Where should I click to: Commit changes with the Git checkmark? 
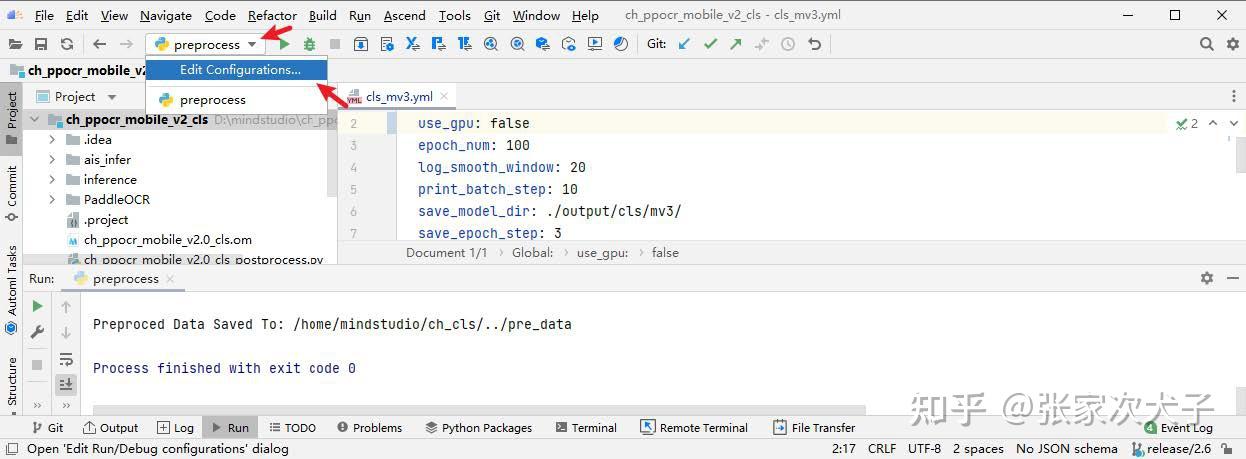pyautogui.click(x=710, y=44)
